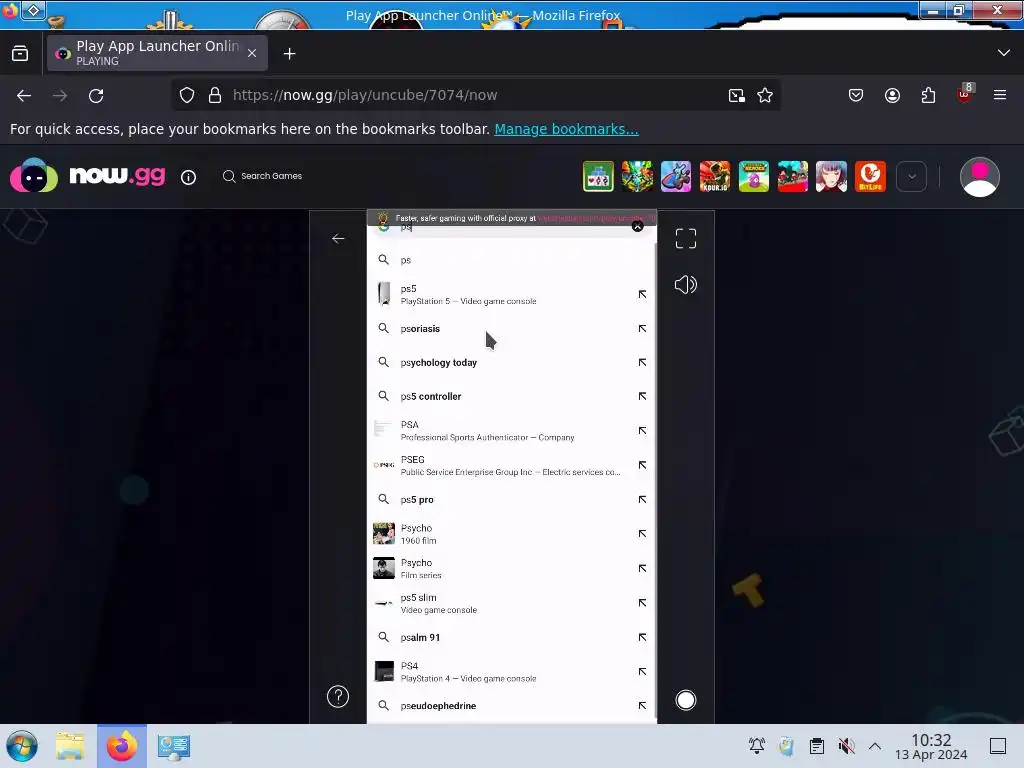Select the 'psychology today' suggestion
The image size is (1024, 768).
point(512,362)
